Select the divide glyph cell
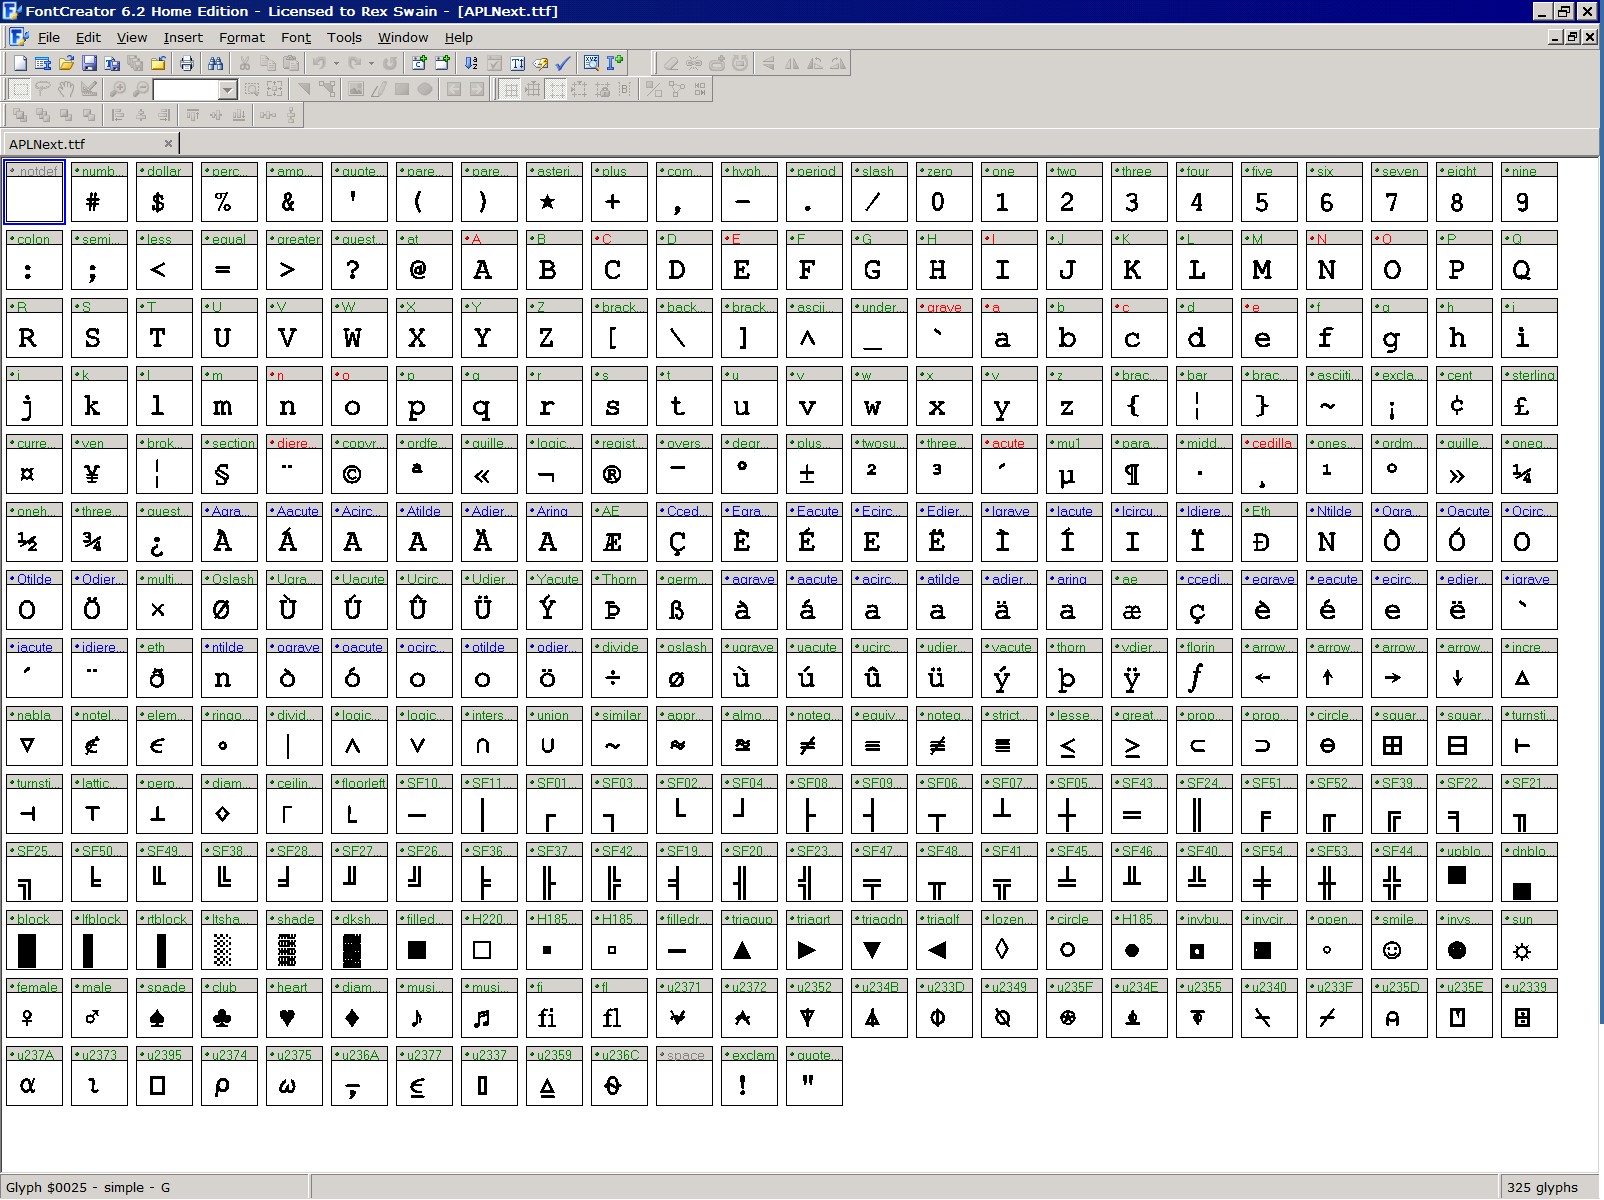 619,668
